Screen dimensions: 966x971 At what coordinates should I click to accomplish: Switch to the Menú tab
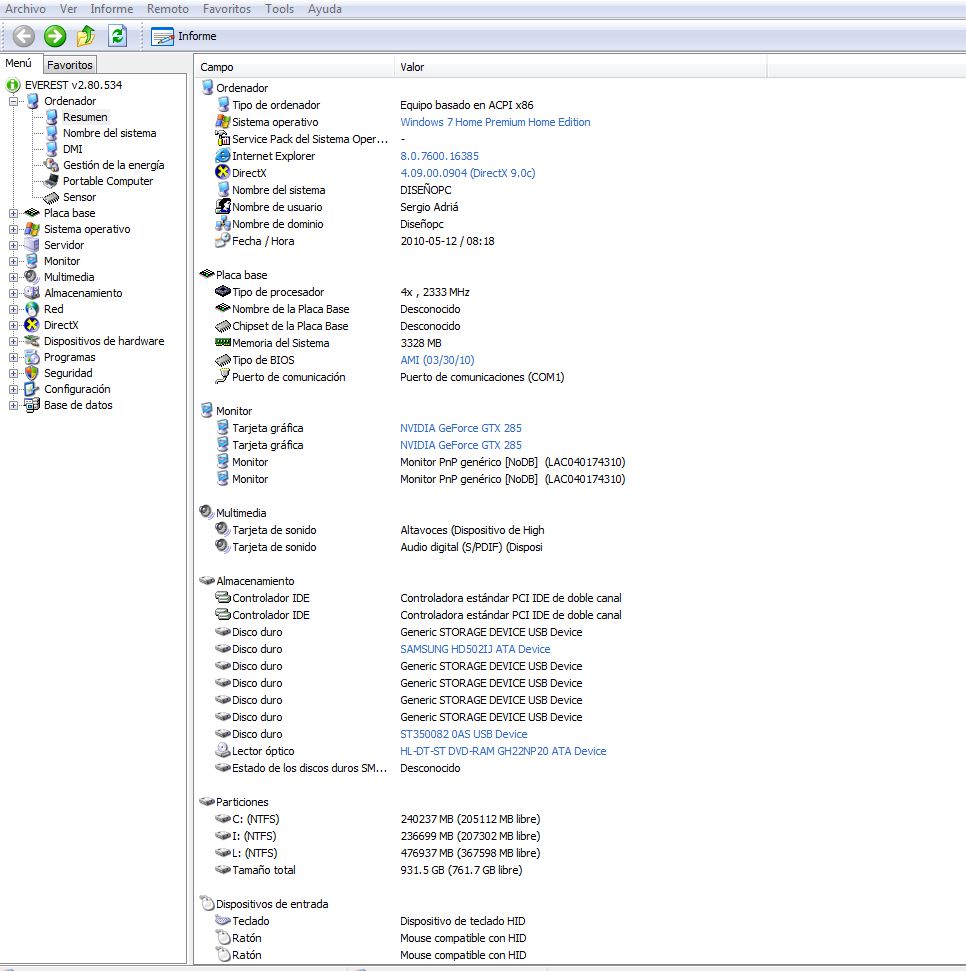coord(19,63)
